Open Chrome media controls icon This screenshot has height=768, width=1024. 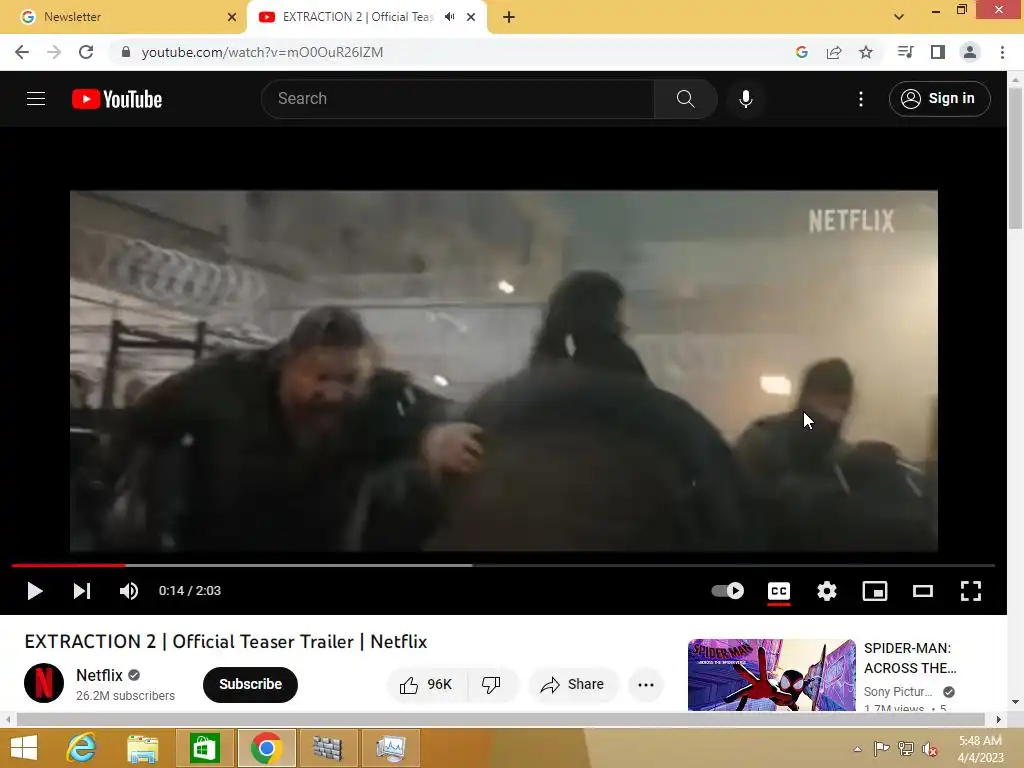tap(905, 52)
